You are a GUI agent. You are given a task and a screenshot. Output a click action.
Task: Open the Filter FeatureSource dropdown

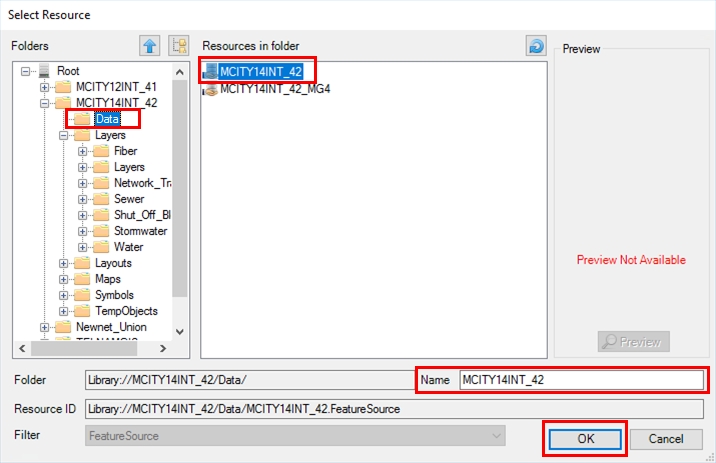click(x=295, y=436)
